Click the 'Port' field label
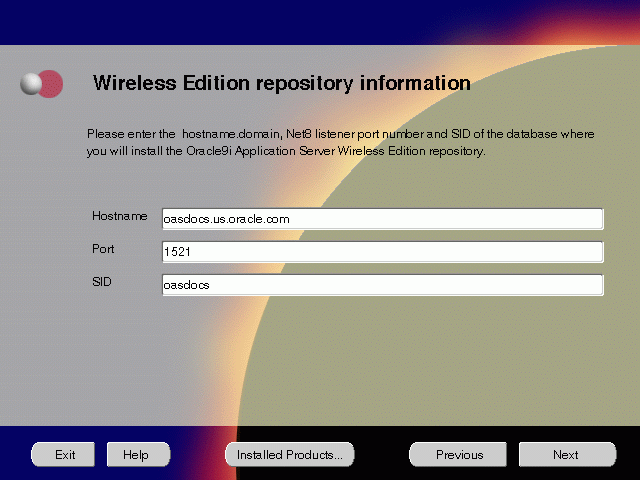 click(103, 249)
